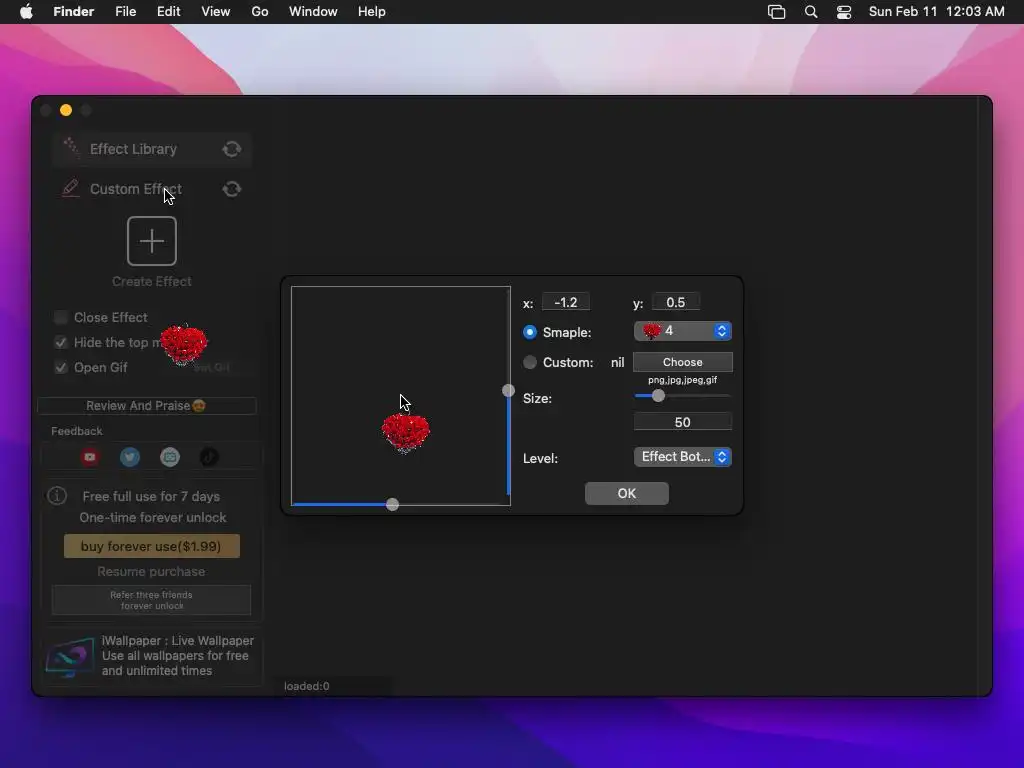Click the iWallpaper app icon

(69, 657)
